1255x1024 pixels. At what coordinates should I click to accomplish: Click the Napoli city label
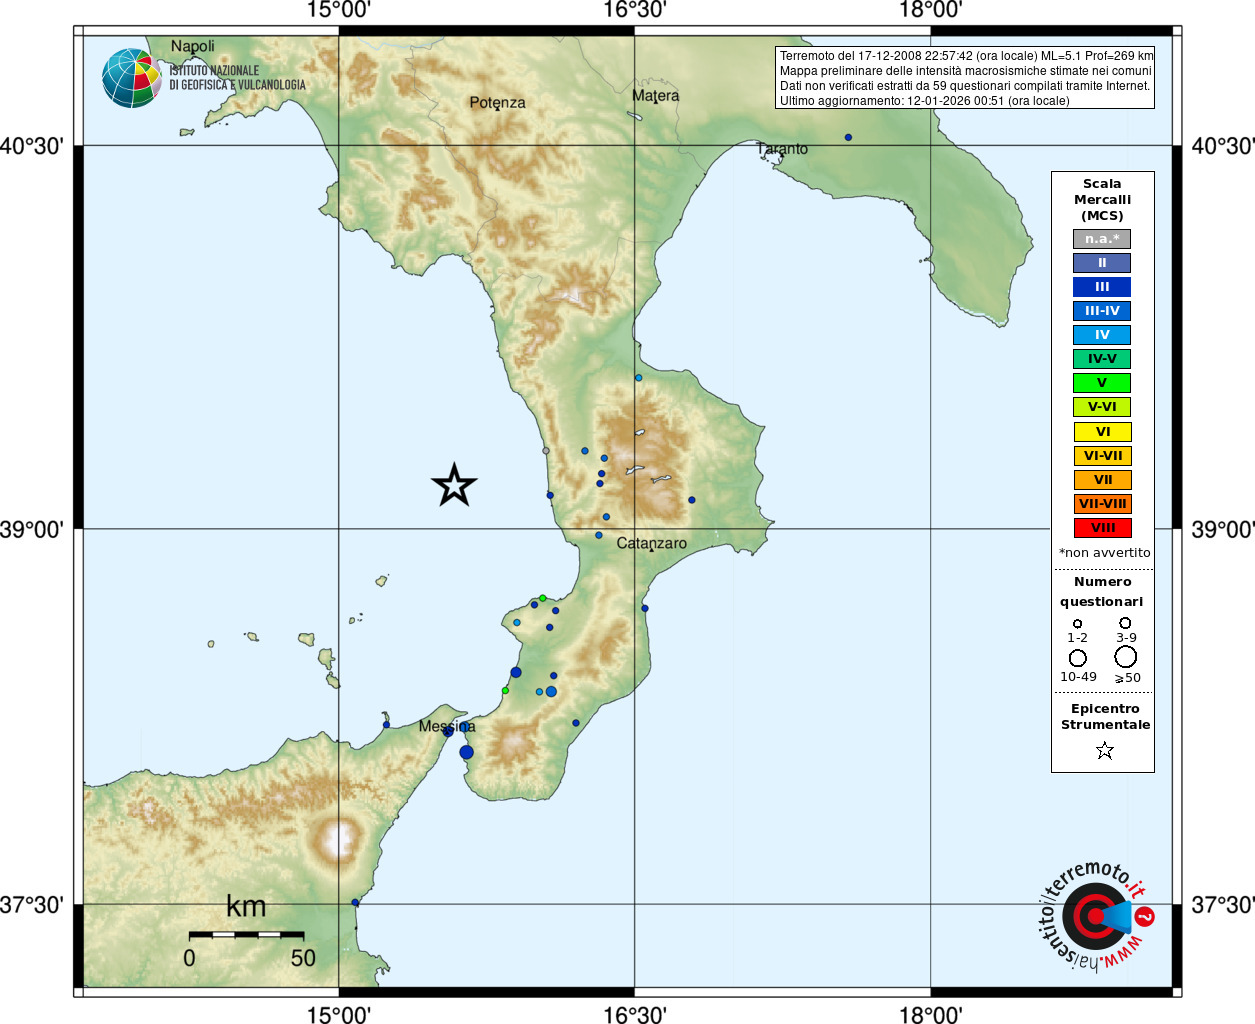(x=192, y=46)
